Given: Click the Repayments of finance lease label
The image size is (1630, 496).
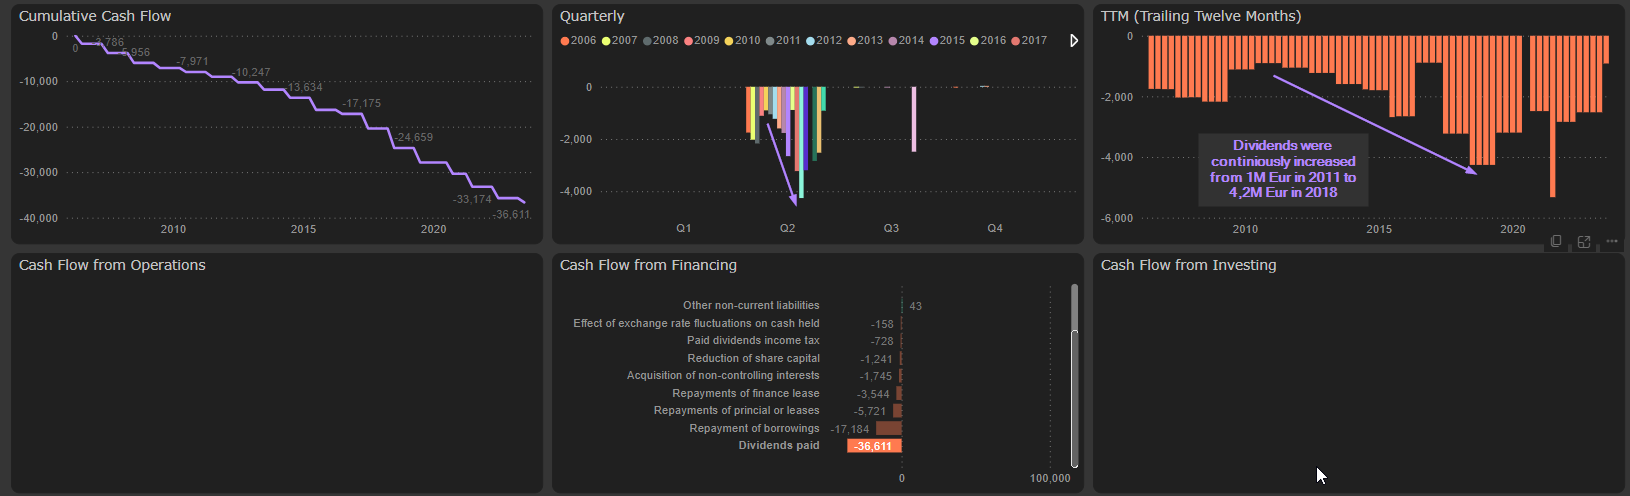Looking at the screenshot, I should 745,393.
